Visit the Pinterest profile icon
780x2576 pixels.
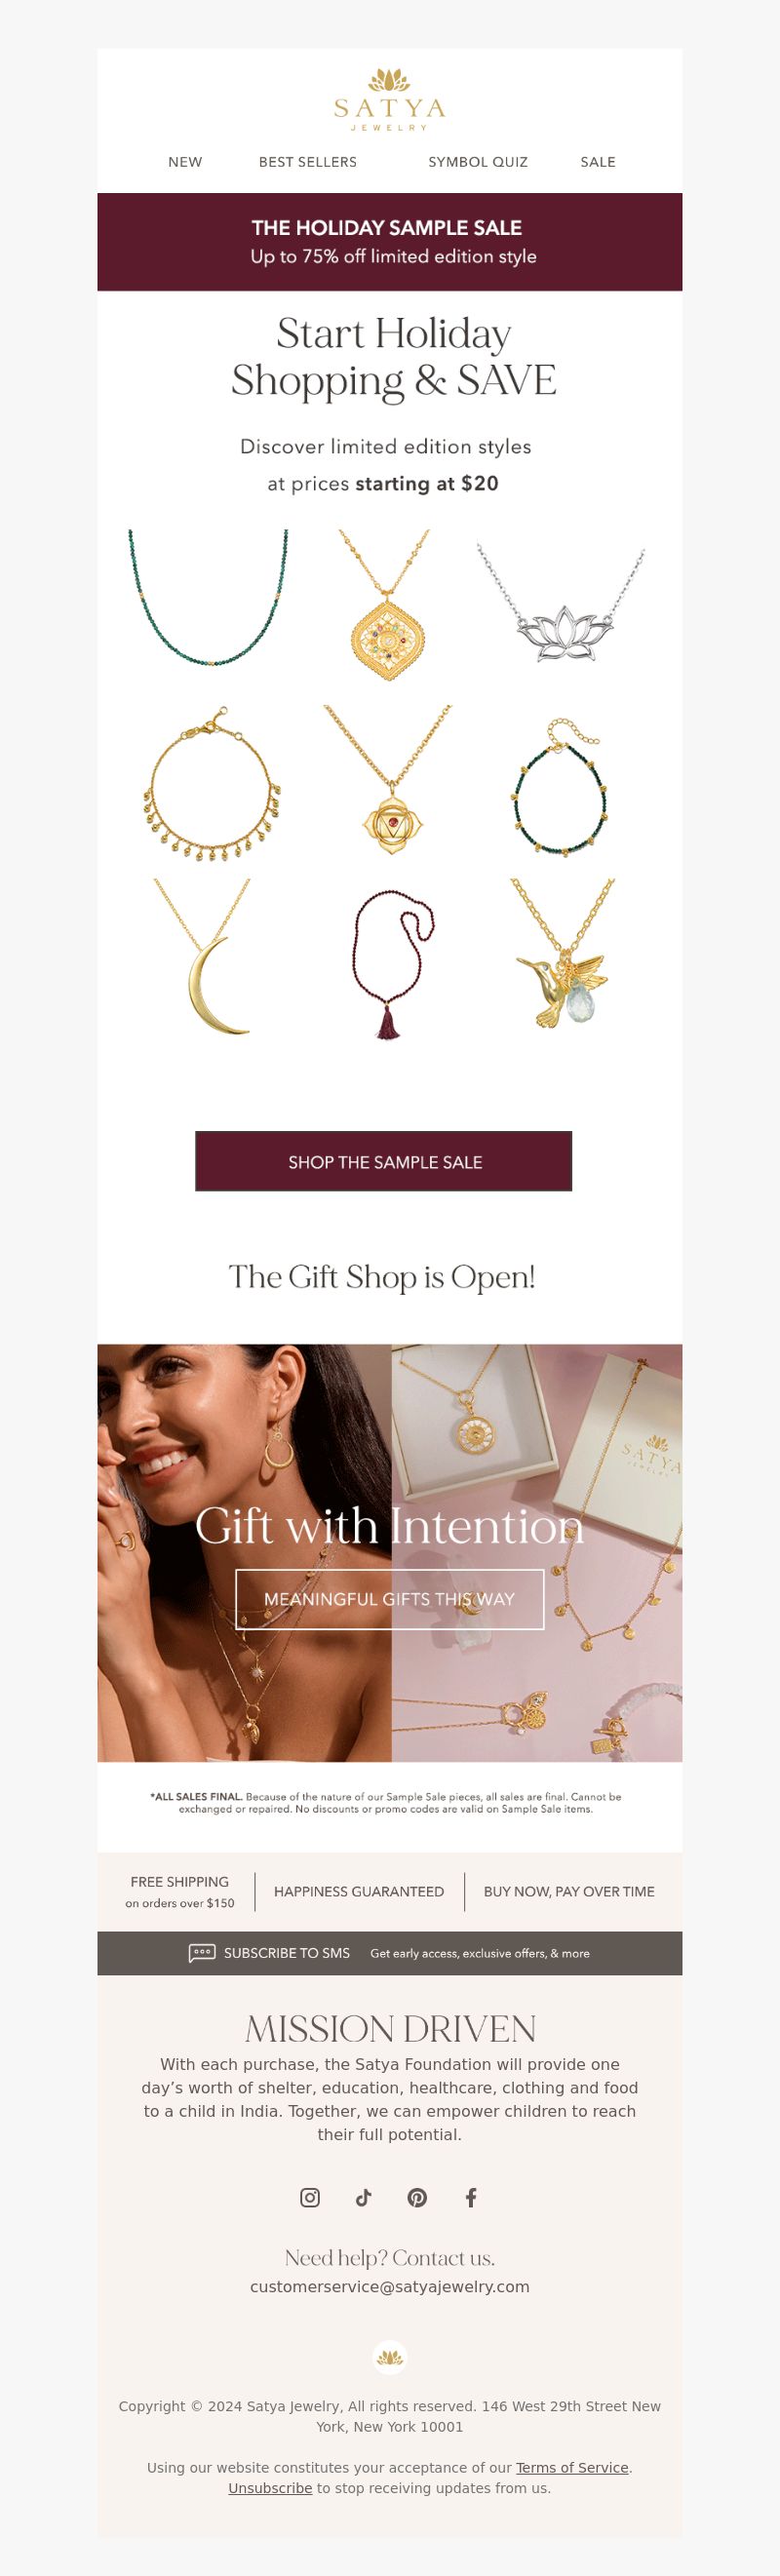417,2197
